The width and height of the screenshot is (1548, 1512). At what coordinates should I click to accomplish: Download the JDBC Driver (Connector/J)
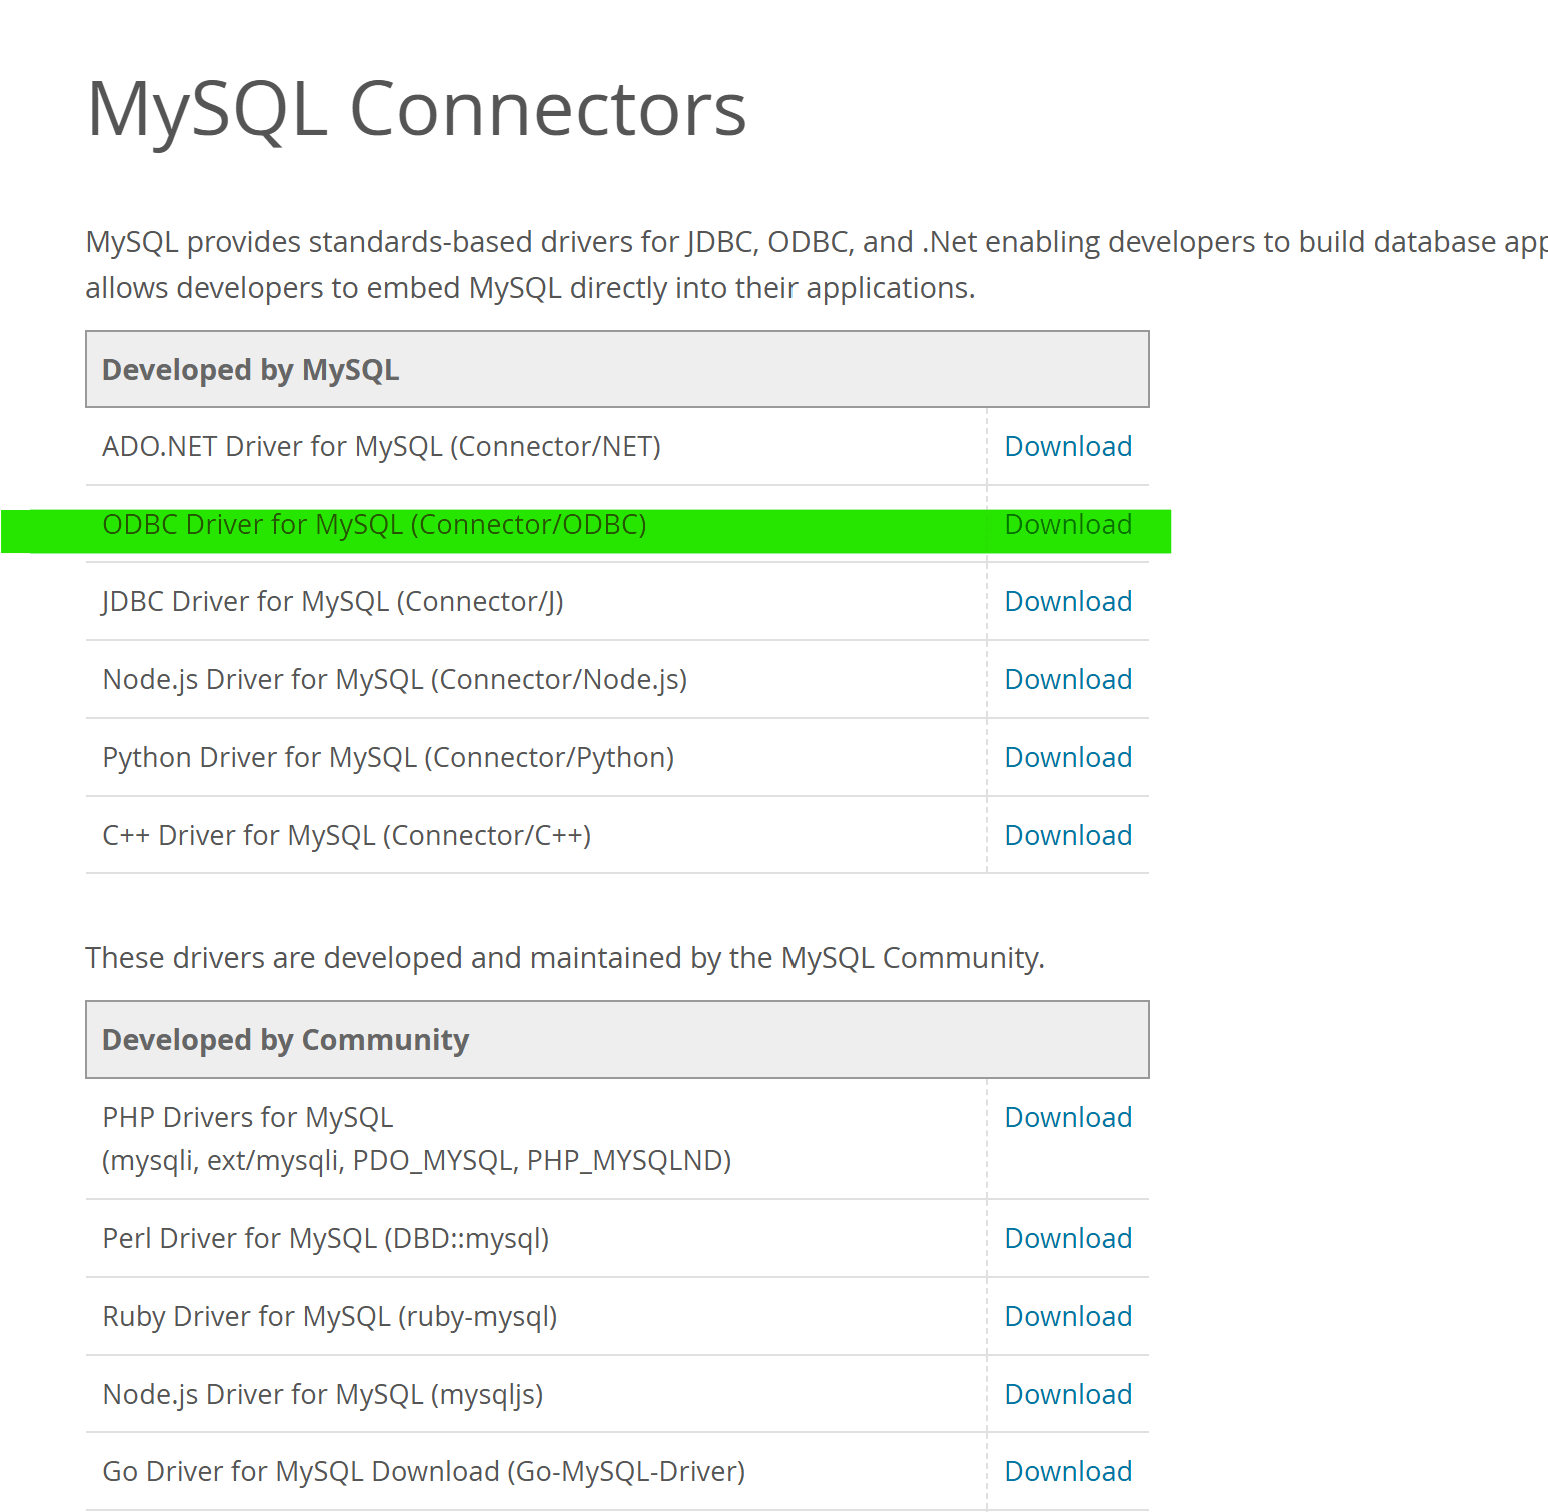coord(1068,601)
